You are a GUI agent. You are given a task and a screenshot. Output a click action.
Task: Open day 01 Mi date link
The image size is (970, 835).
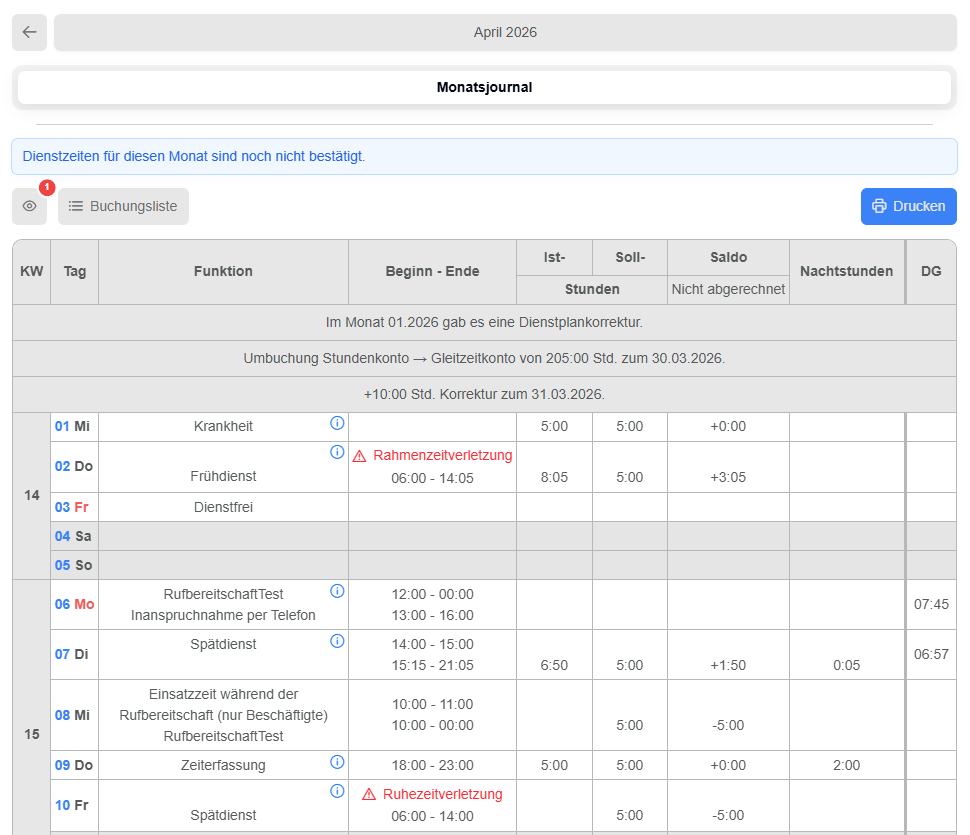[x=62, y=426]
